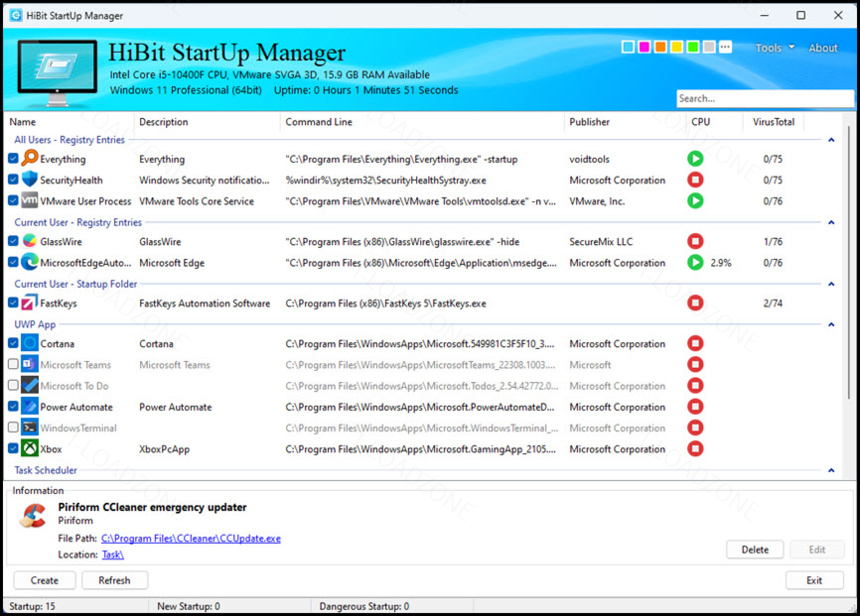Viewport: 860px width, 616px height.
Task: Open the Task\ location link
Action: click(x=112, y=555)
